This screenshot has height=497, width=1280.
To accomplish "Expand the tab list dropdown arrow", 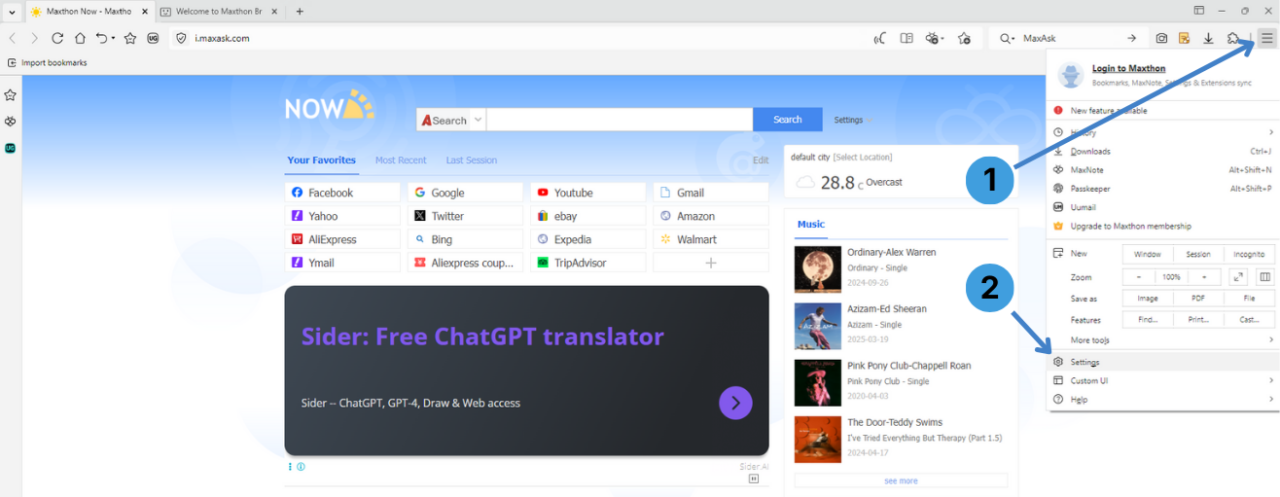I will pos(10,11).
